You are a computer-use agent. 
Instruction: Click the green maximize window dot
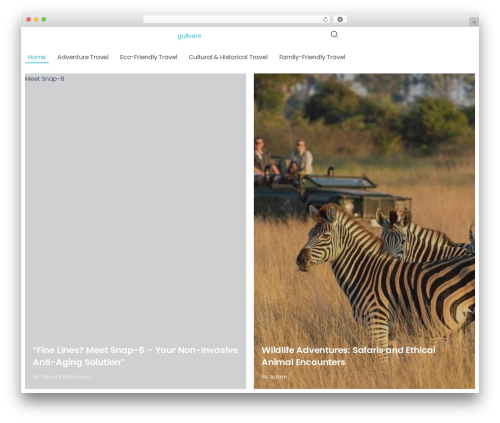coord(44,20)
